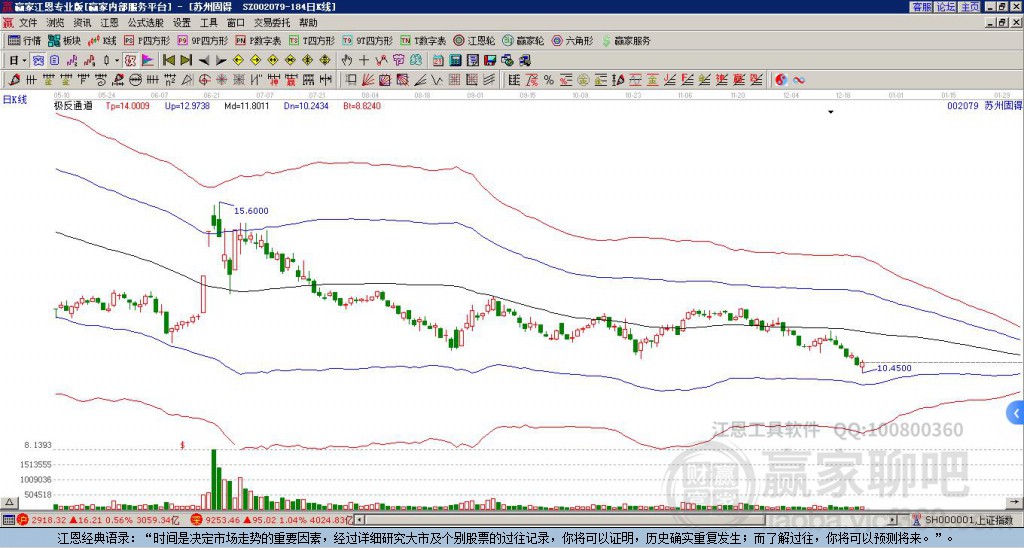The height and width of the screenshot is (548, 1024).
Task: Step chart left with black arrow
Action: click(204, 61)
